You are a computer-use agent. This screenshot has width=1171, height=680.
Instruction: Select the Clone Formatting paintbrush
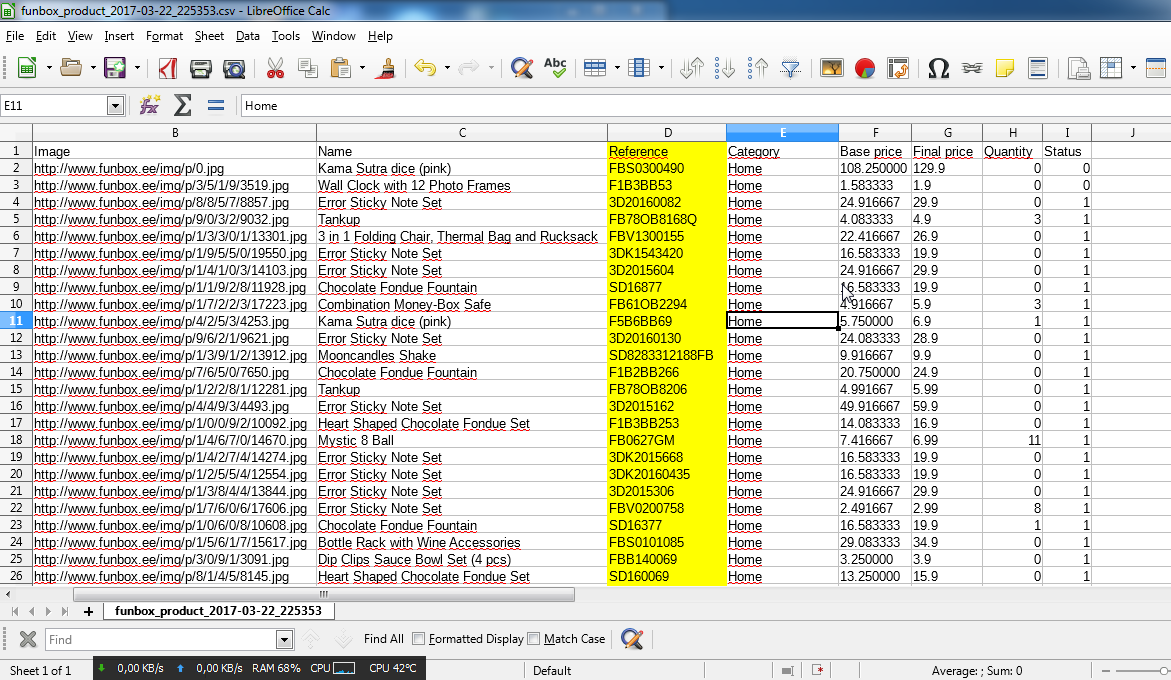coord(387,68)
